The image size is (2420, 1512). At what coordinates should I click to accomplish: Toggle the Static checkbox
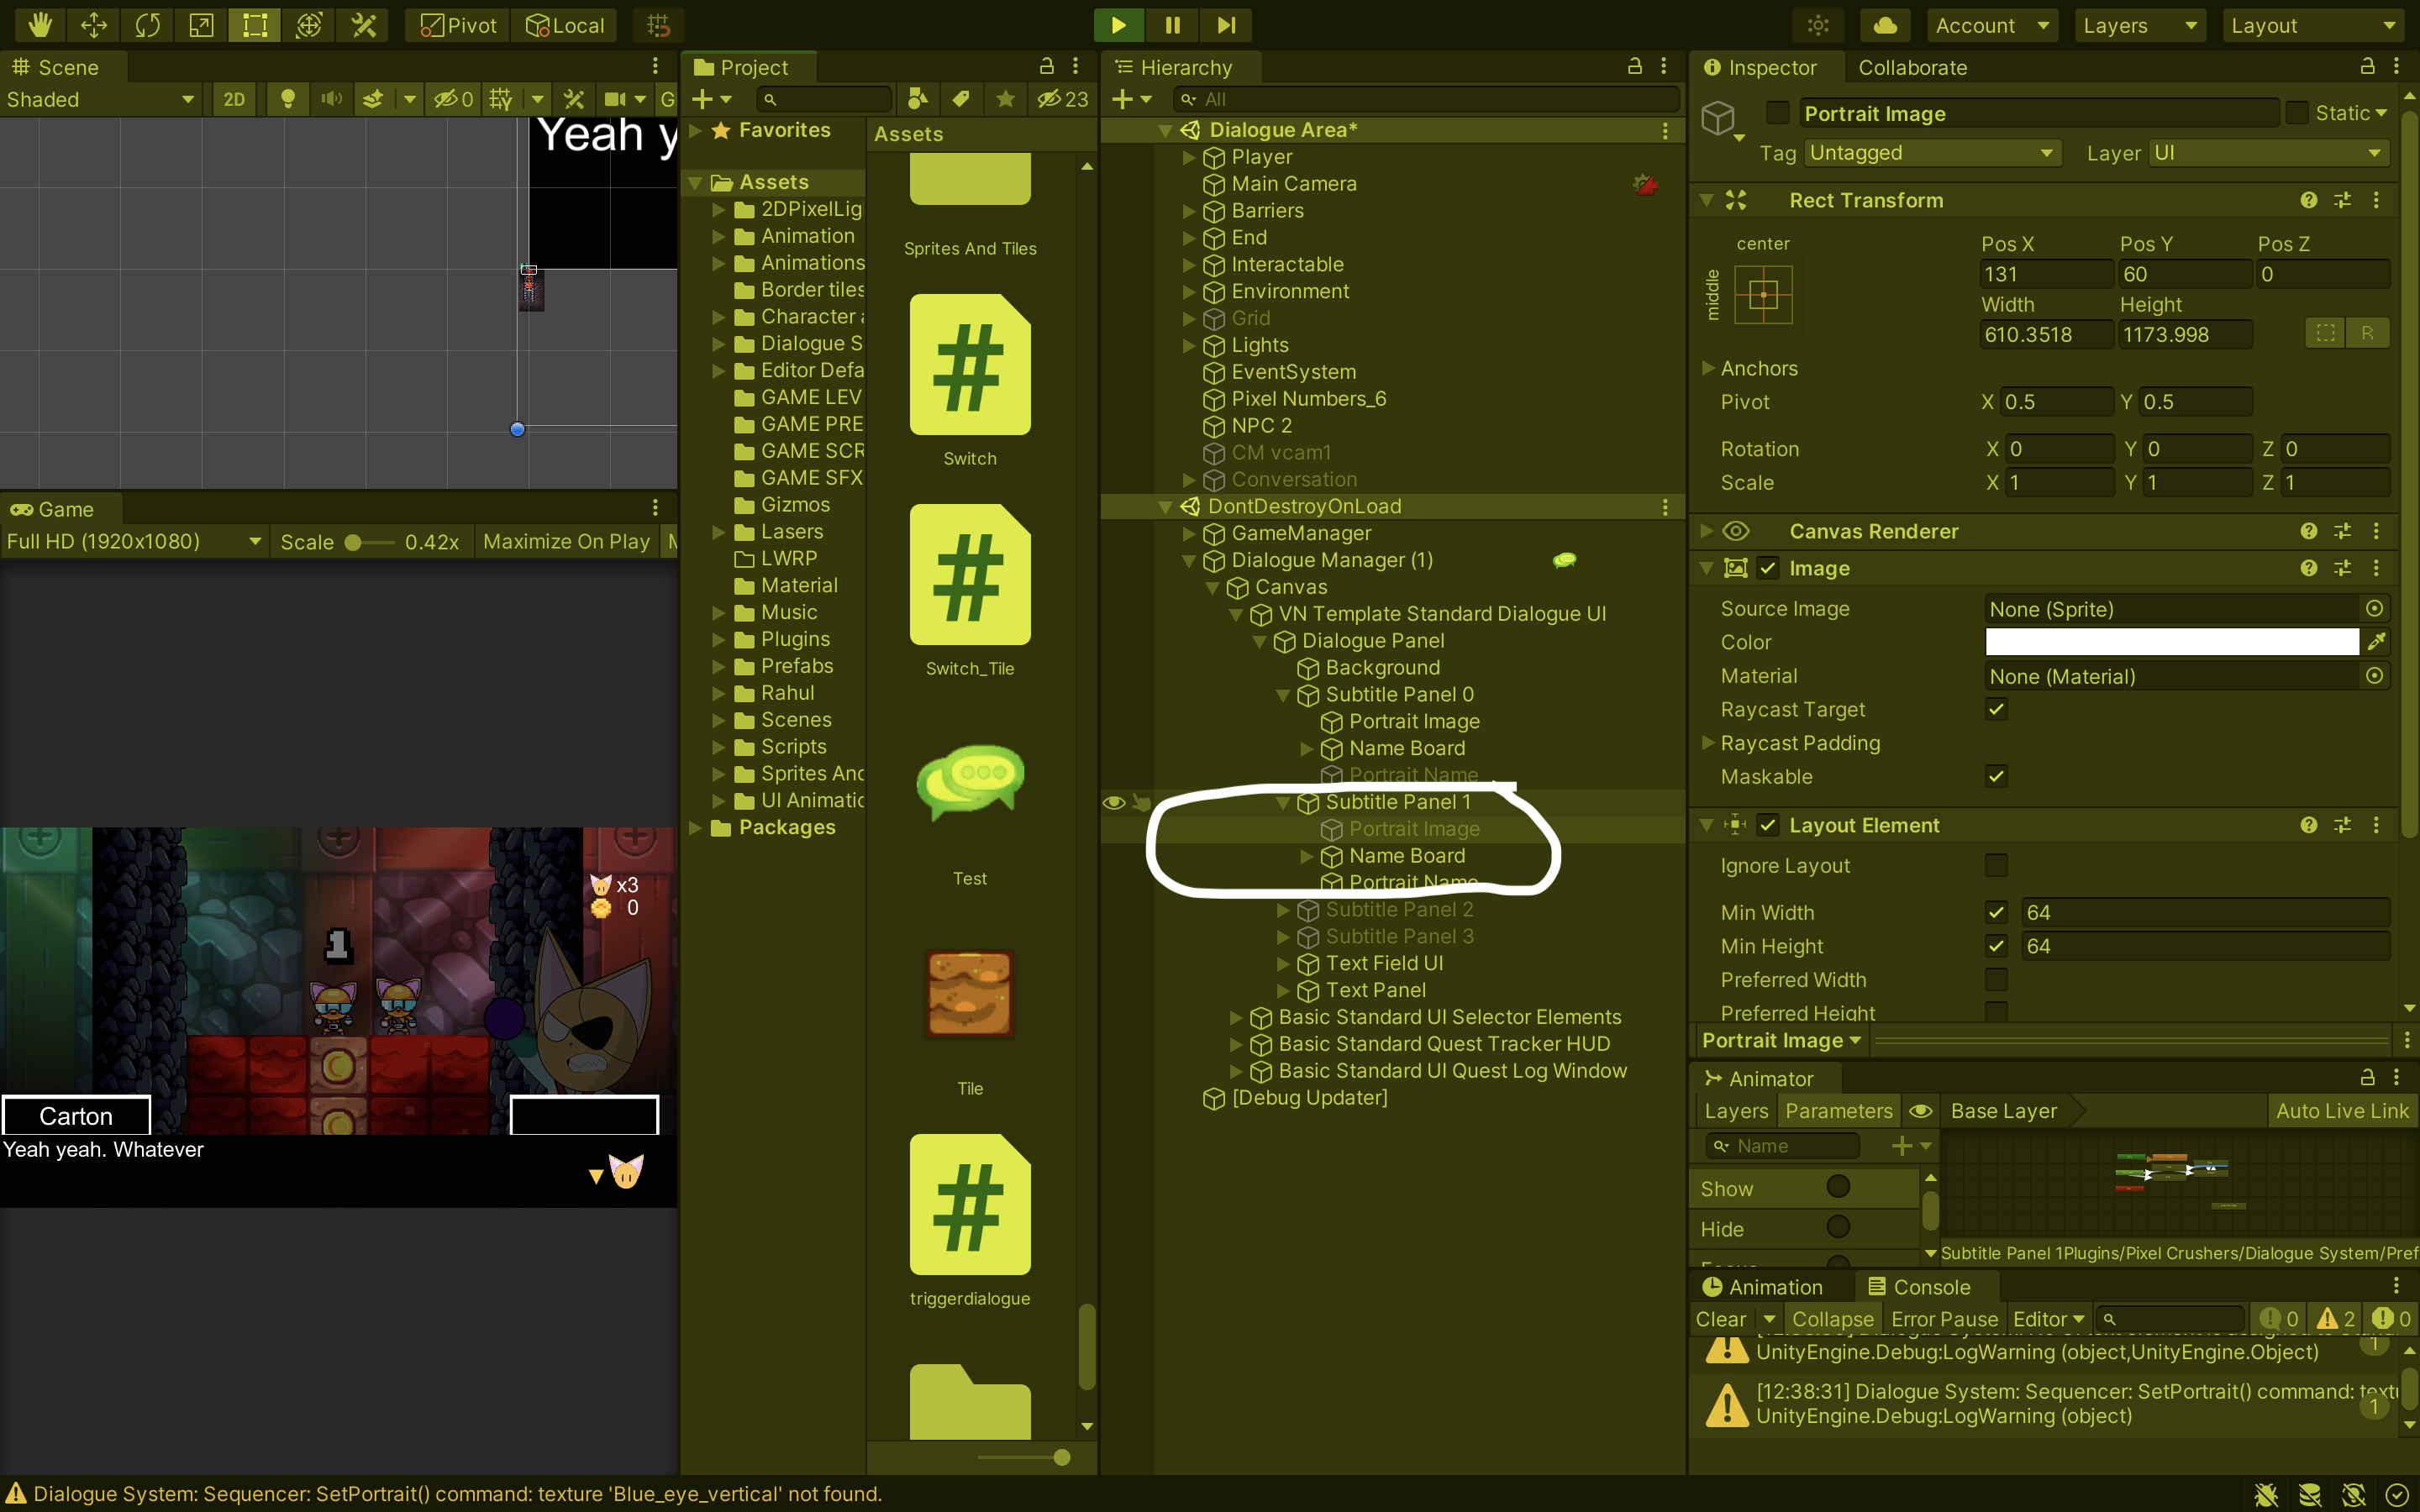tap(2297, 113)
